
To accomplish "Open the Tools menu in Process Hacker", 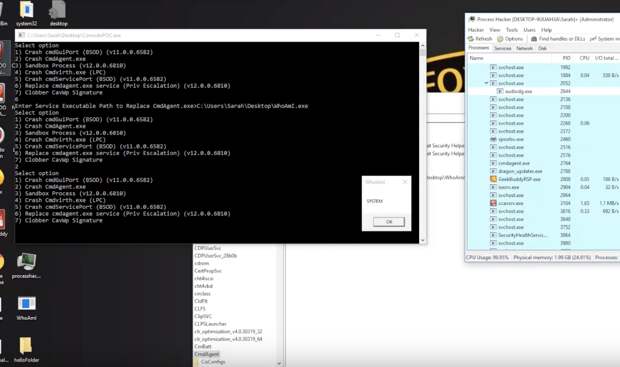I will point(512,30).
